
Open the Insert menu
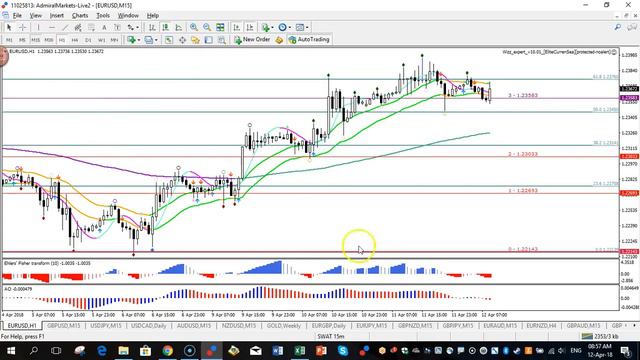pos(57,16)
